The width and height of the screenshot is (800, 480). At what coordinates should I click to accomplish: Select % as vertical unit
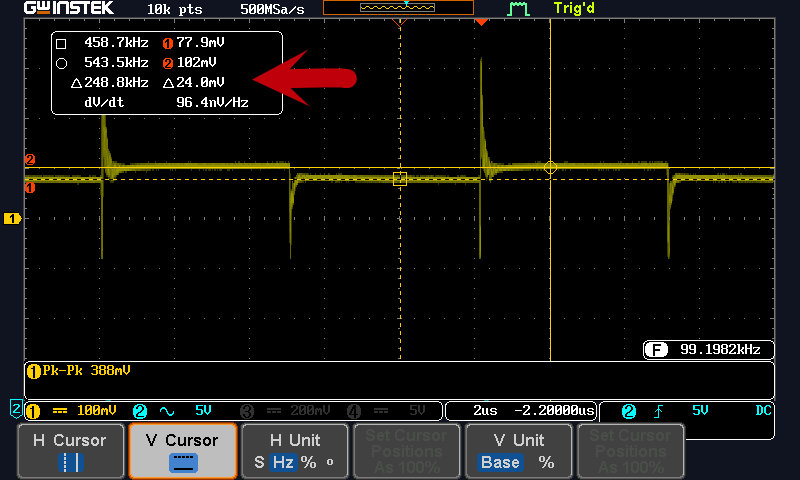546,463
